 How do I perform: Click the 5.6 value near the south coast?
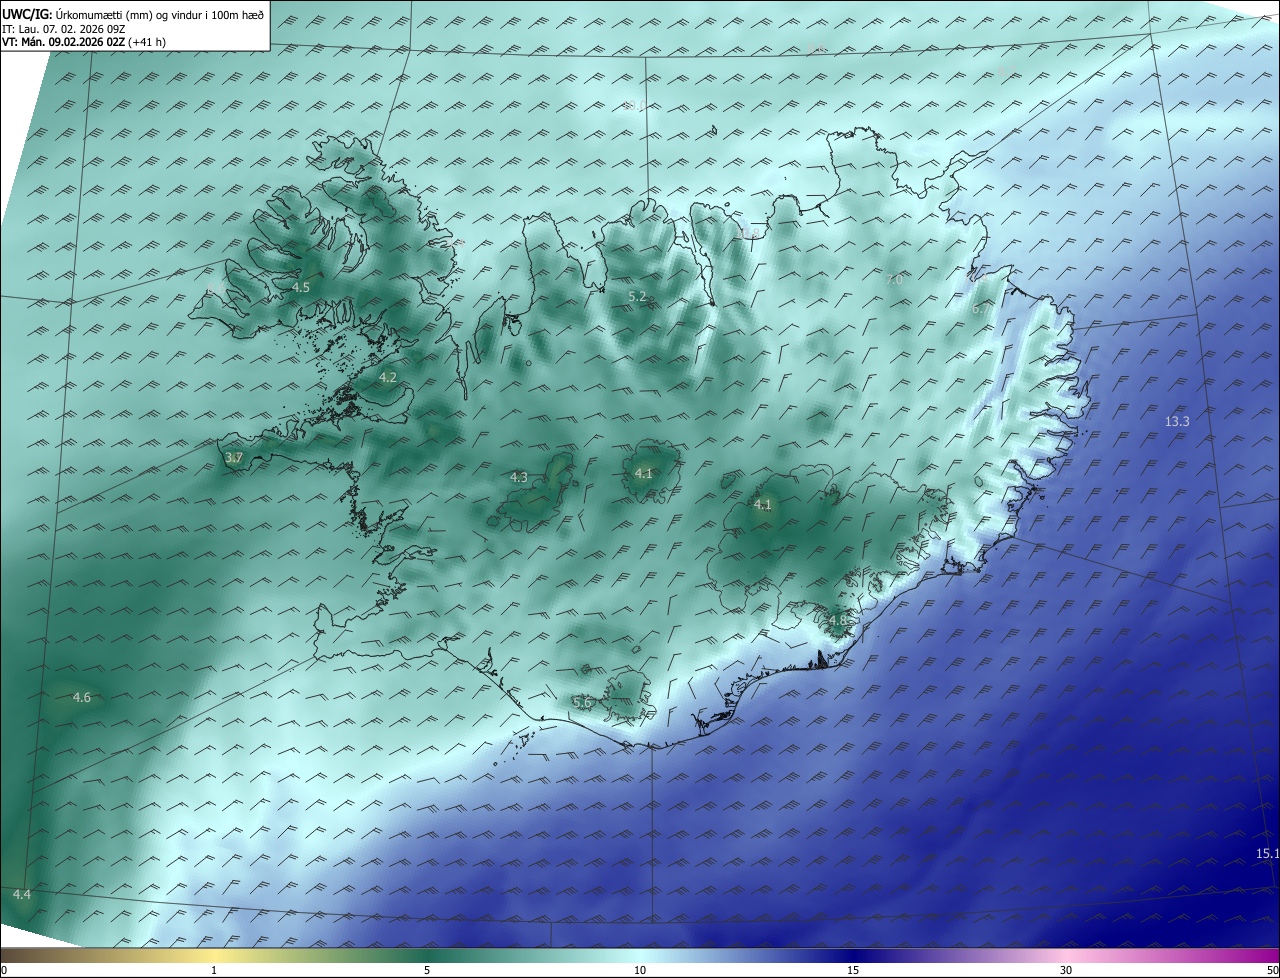(582, 703)
